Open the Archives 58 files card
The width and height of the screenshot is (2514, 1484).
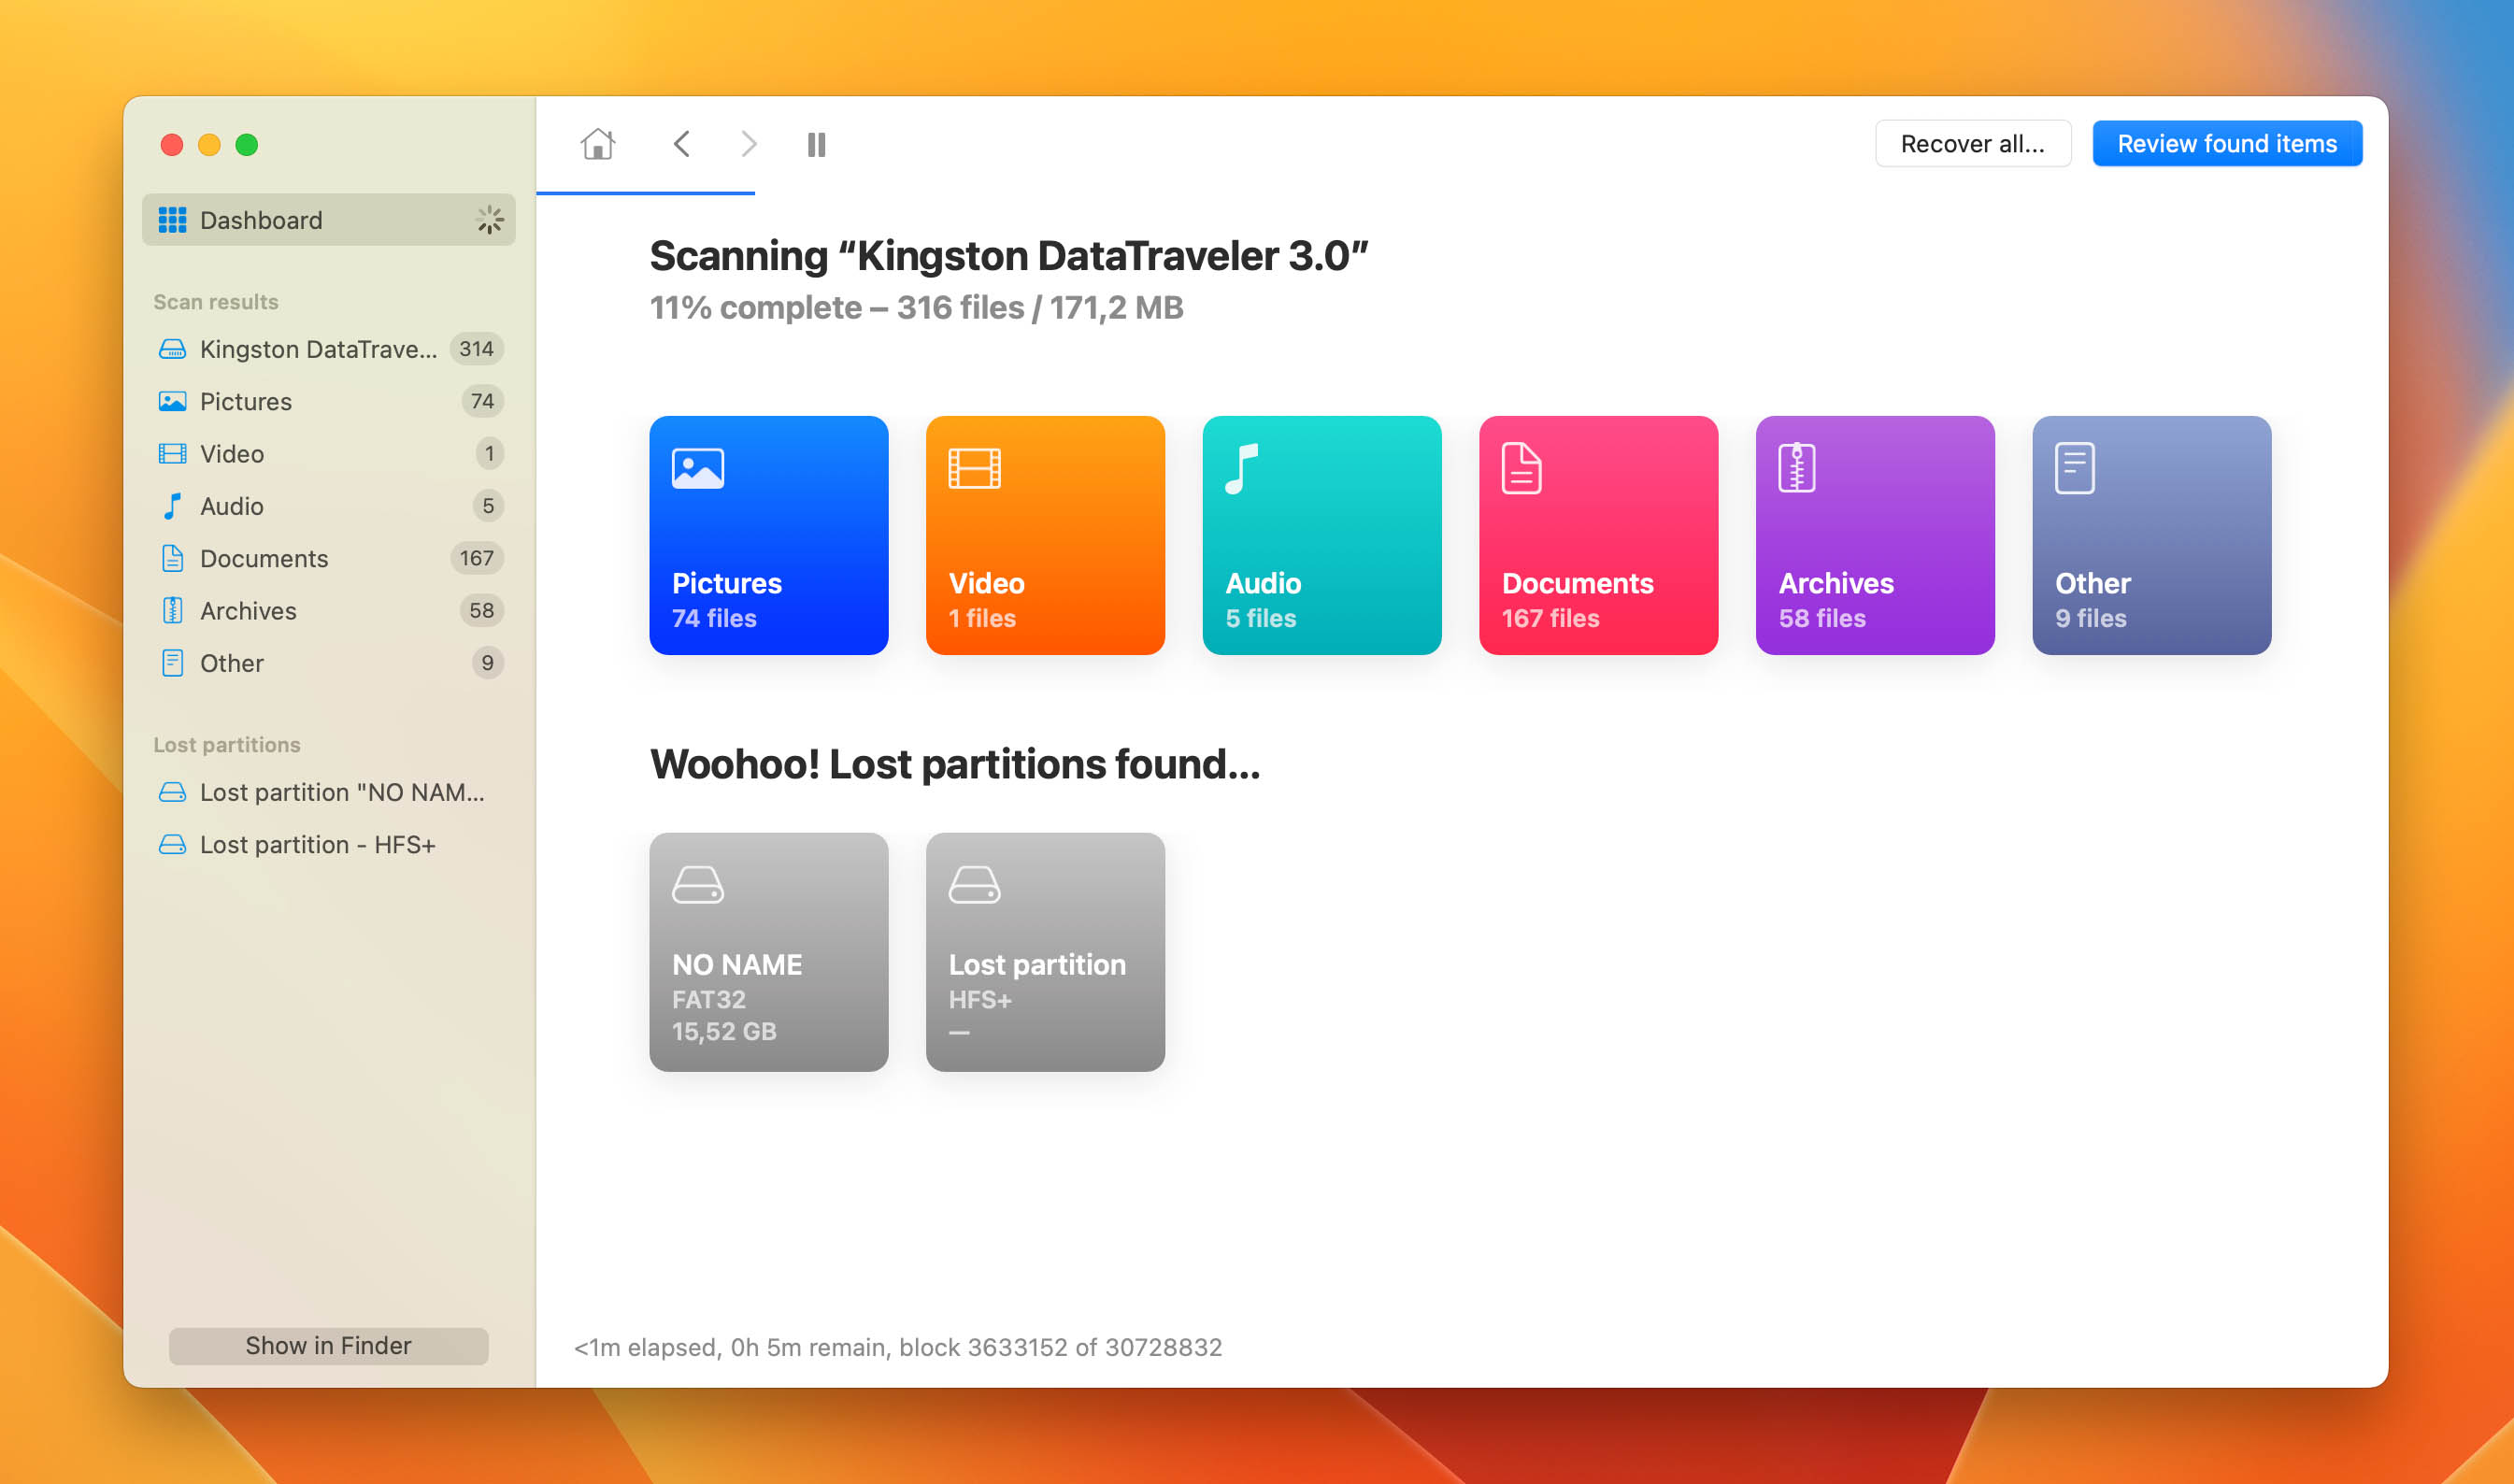point(1875,535)
